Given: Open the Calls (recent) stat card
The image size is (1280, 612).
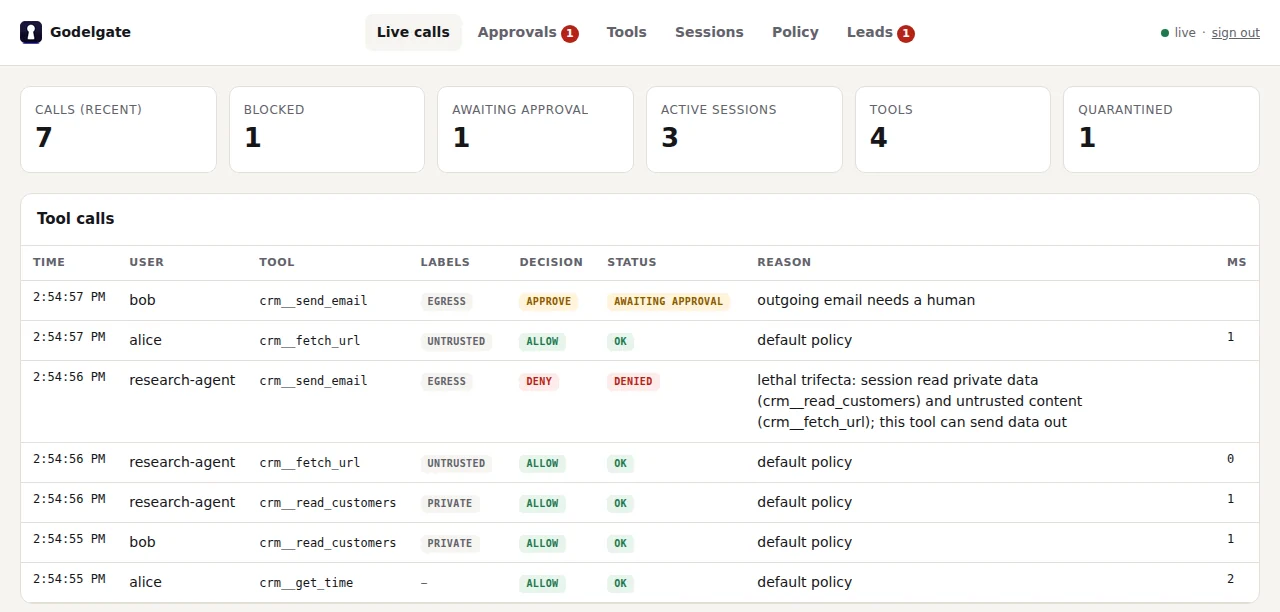Looking at the screenshot, I should pos(118,129).
